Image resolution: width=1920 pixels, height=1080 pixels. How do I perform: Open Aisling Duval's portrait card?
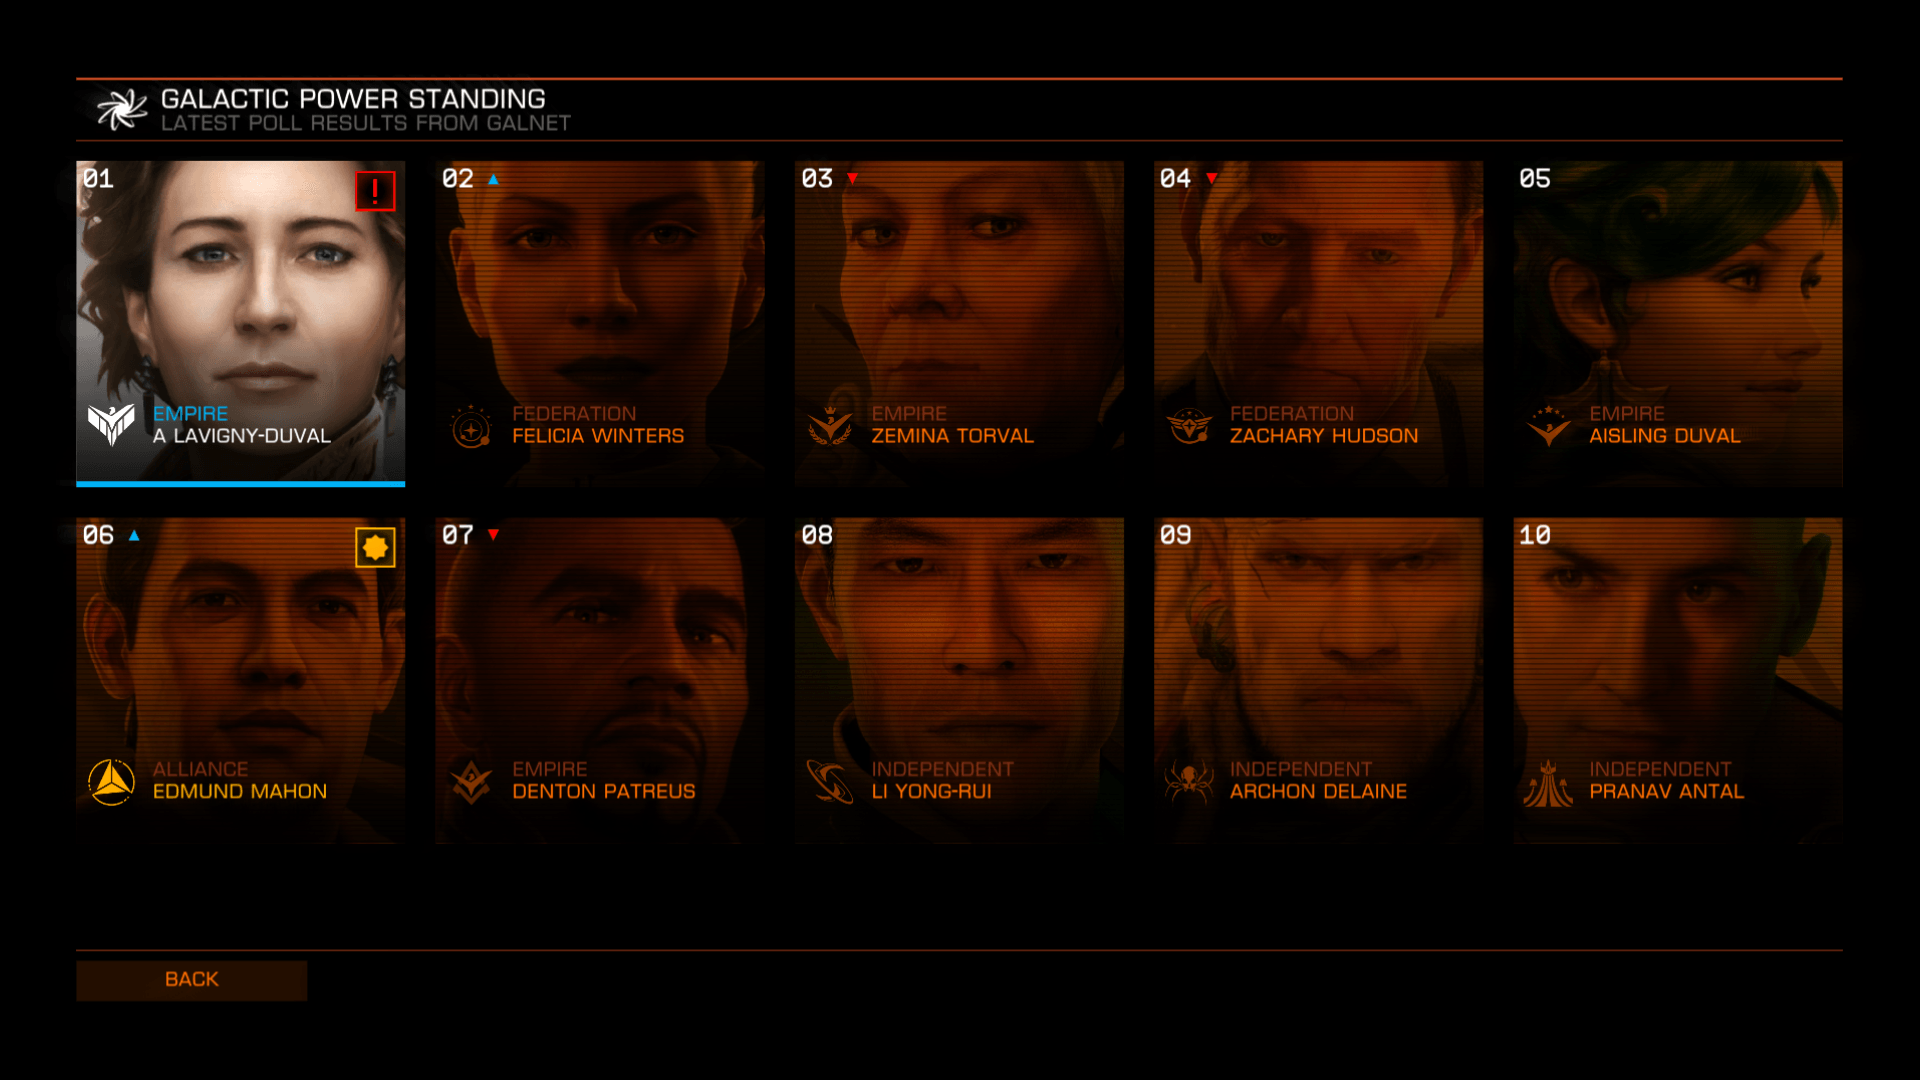tap(1677, 324)
